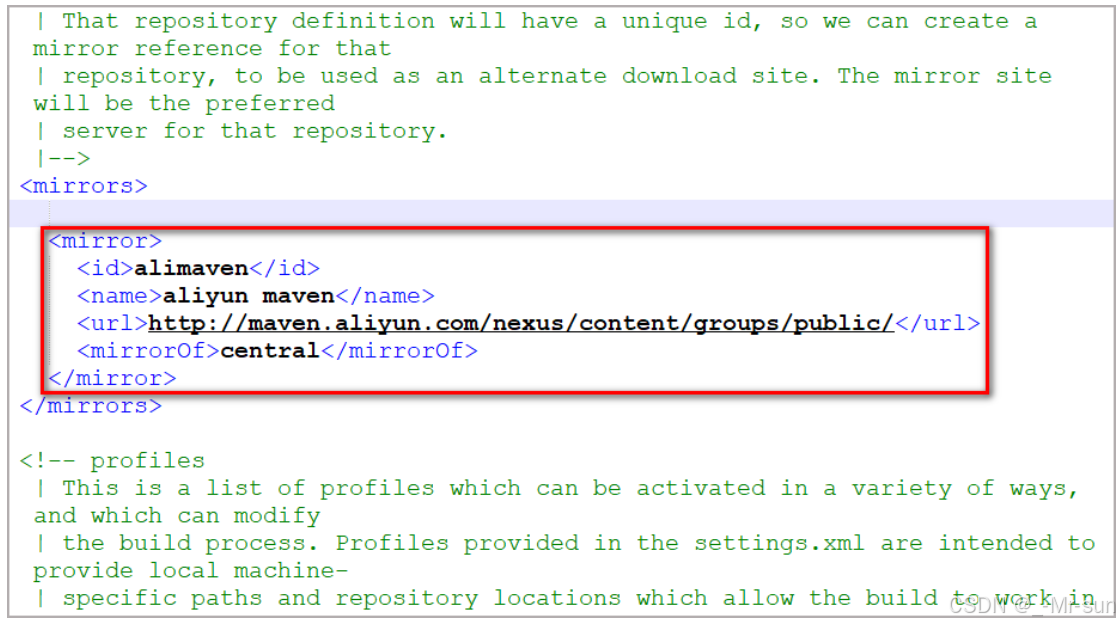The width and height of the screenshot is (1120, 625).
Task: Click the line 'and which can modify'
Action: pyautogui.click(x=177, y=516)
